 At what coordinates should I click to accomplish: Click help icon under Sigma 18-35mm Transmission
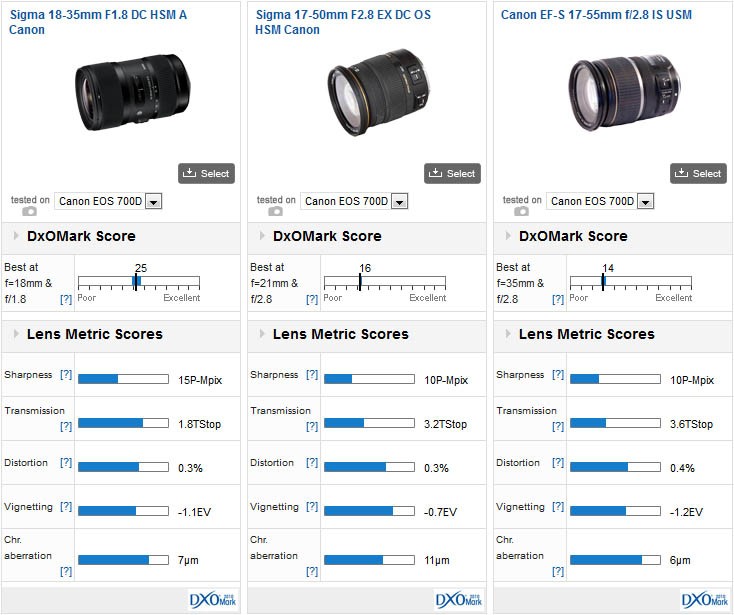click(x=66, y=426)
